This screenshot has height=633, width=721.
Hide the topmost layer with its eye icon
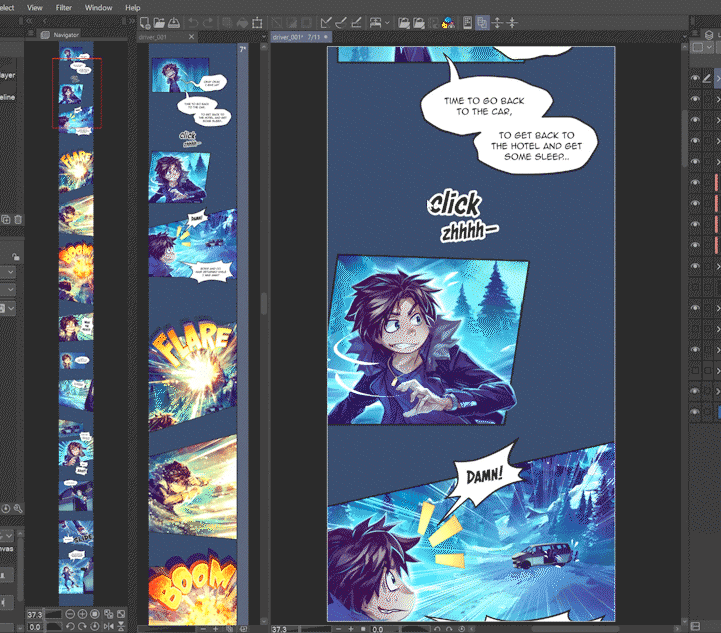tap(695, 78)
